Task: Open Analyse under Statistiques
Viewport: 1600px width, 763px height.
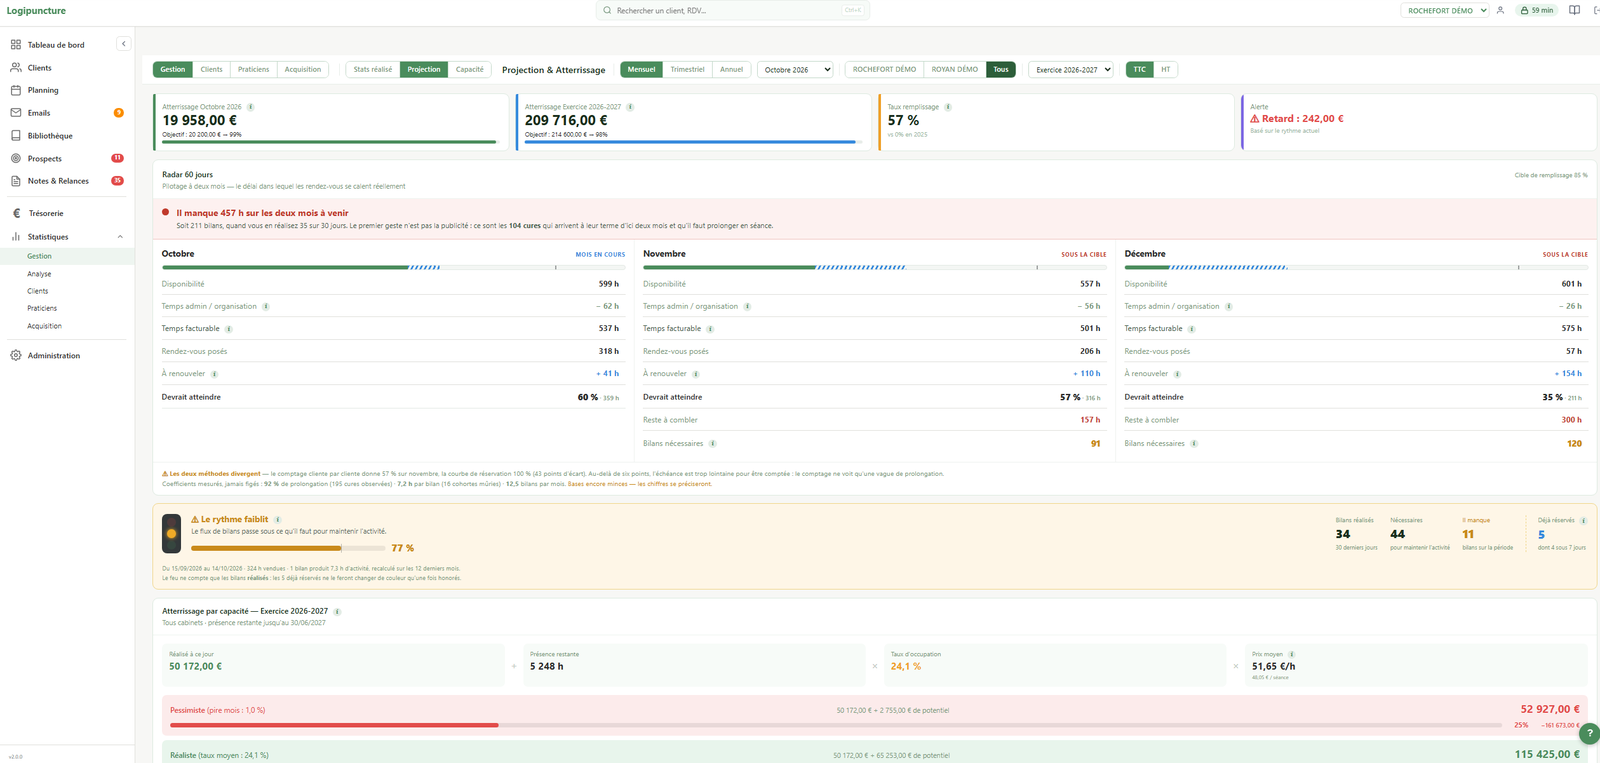Action: [39, 274]
